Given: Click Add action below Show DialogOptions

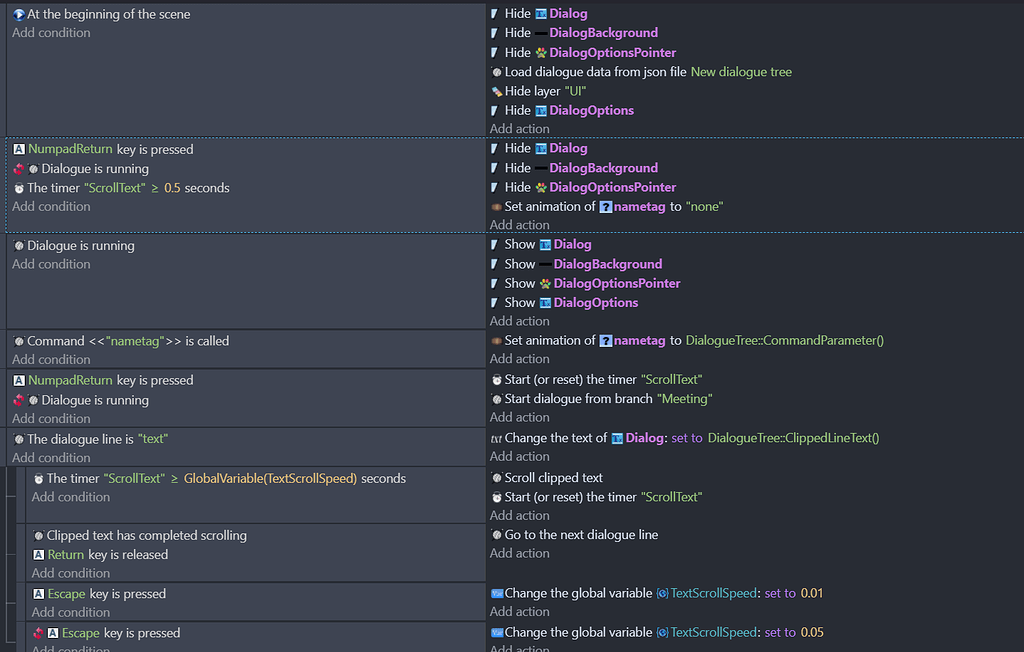Looking at the screenshot, I should click(x=520, y=321).
